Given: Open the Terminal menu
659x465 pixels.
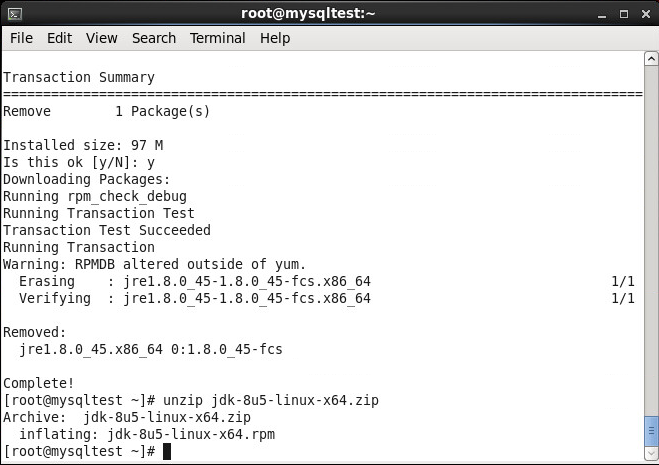Looking at the screenshot, I should click(x=217, y=38).
